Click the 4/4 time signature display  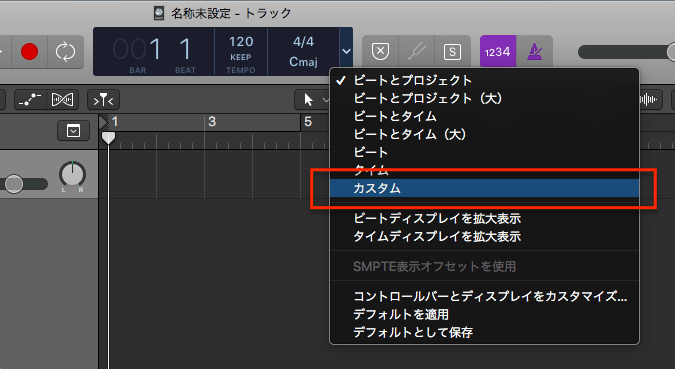(x=303, y=42)
